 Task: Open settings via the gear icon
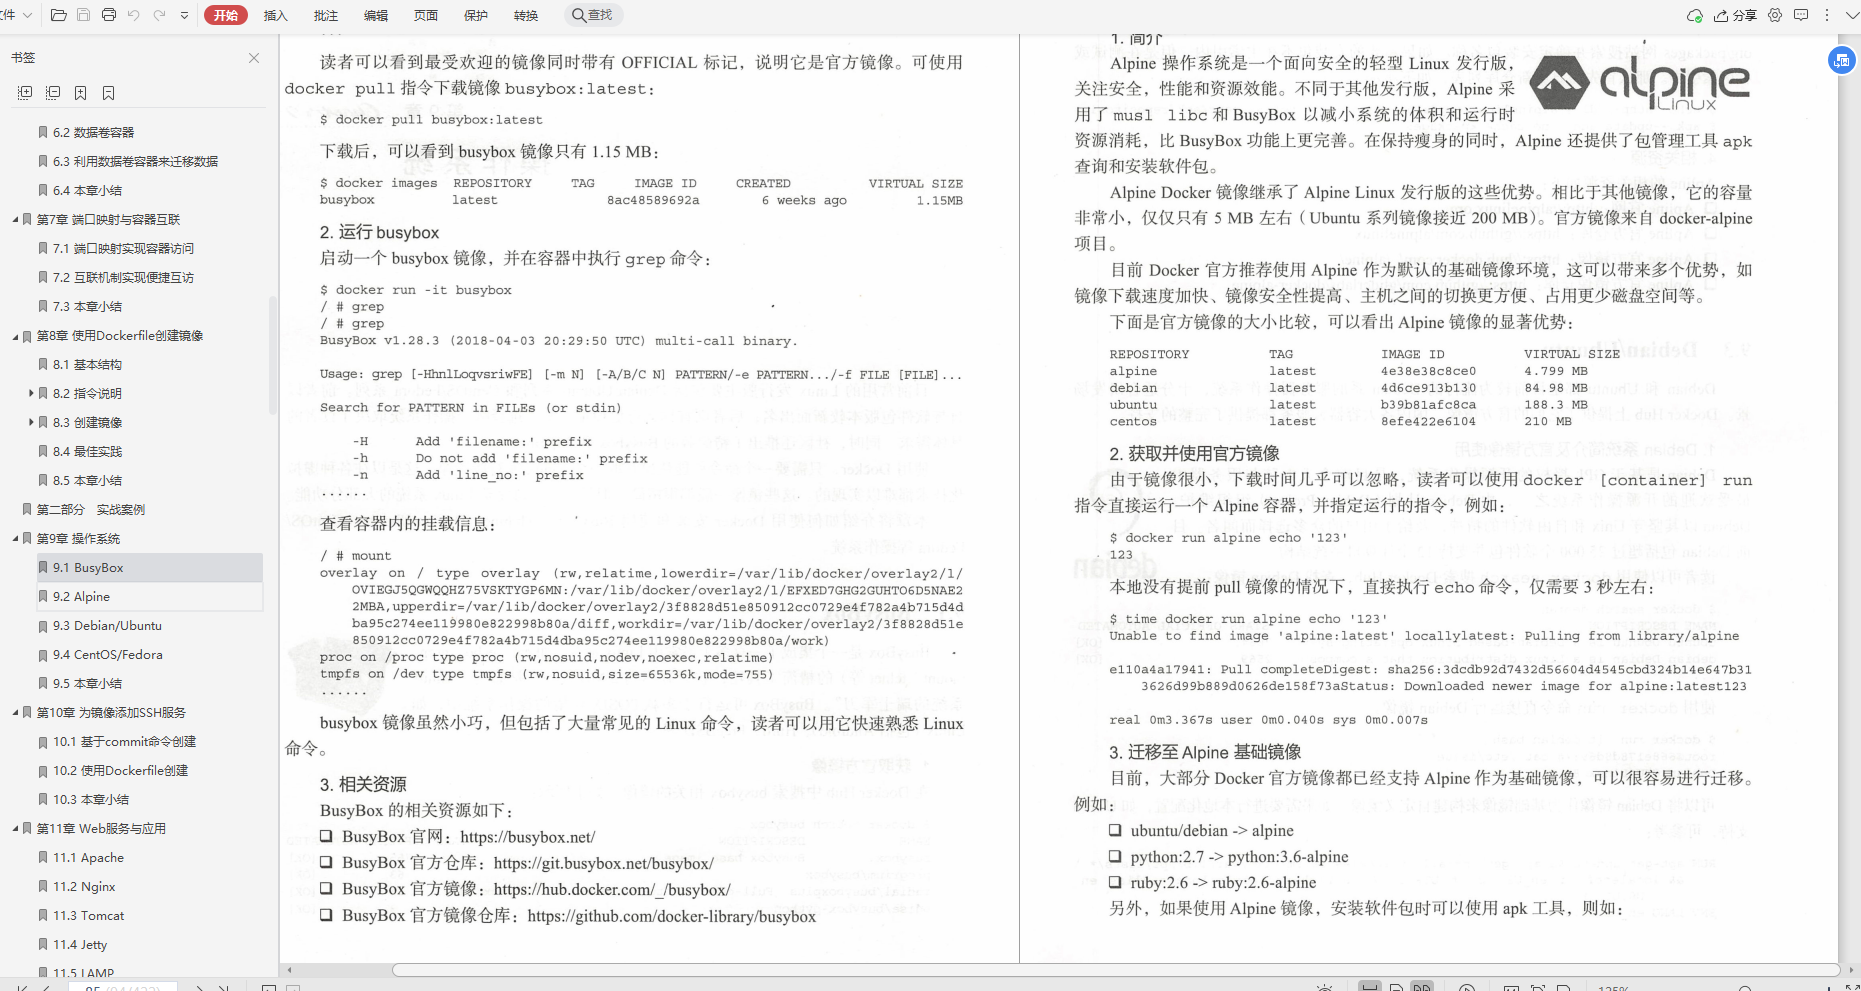pos(1775,15)
